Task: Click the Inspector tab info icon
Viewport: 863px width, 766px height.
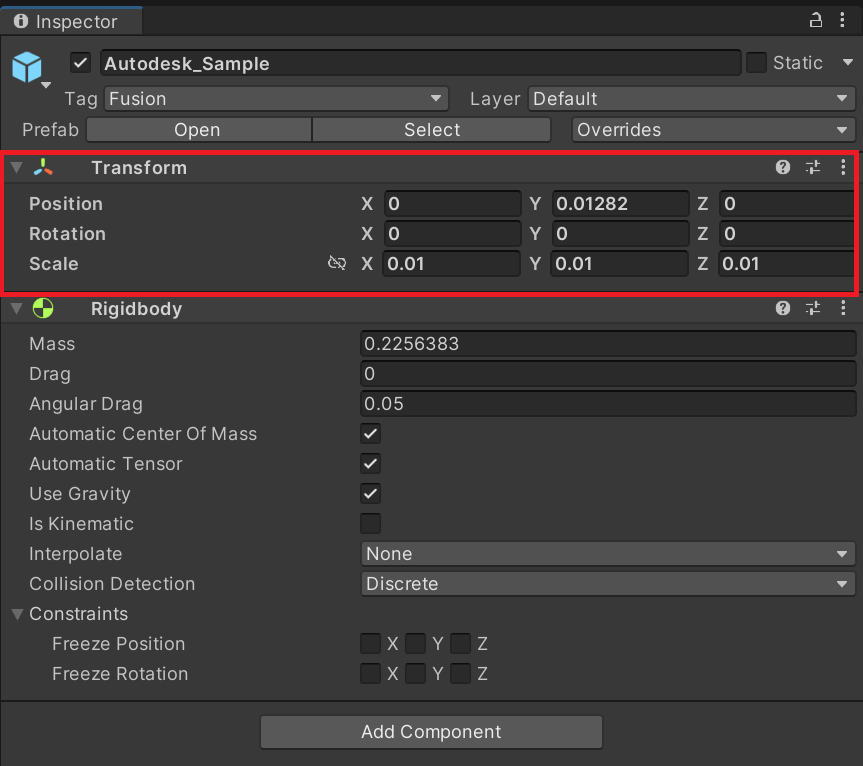Action: 21,21
